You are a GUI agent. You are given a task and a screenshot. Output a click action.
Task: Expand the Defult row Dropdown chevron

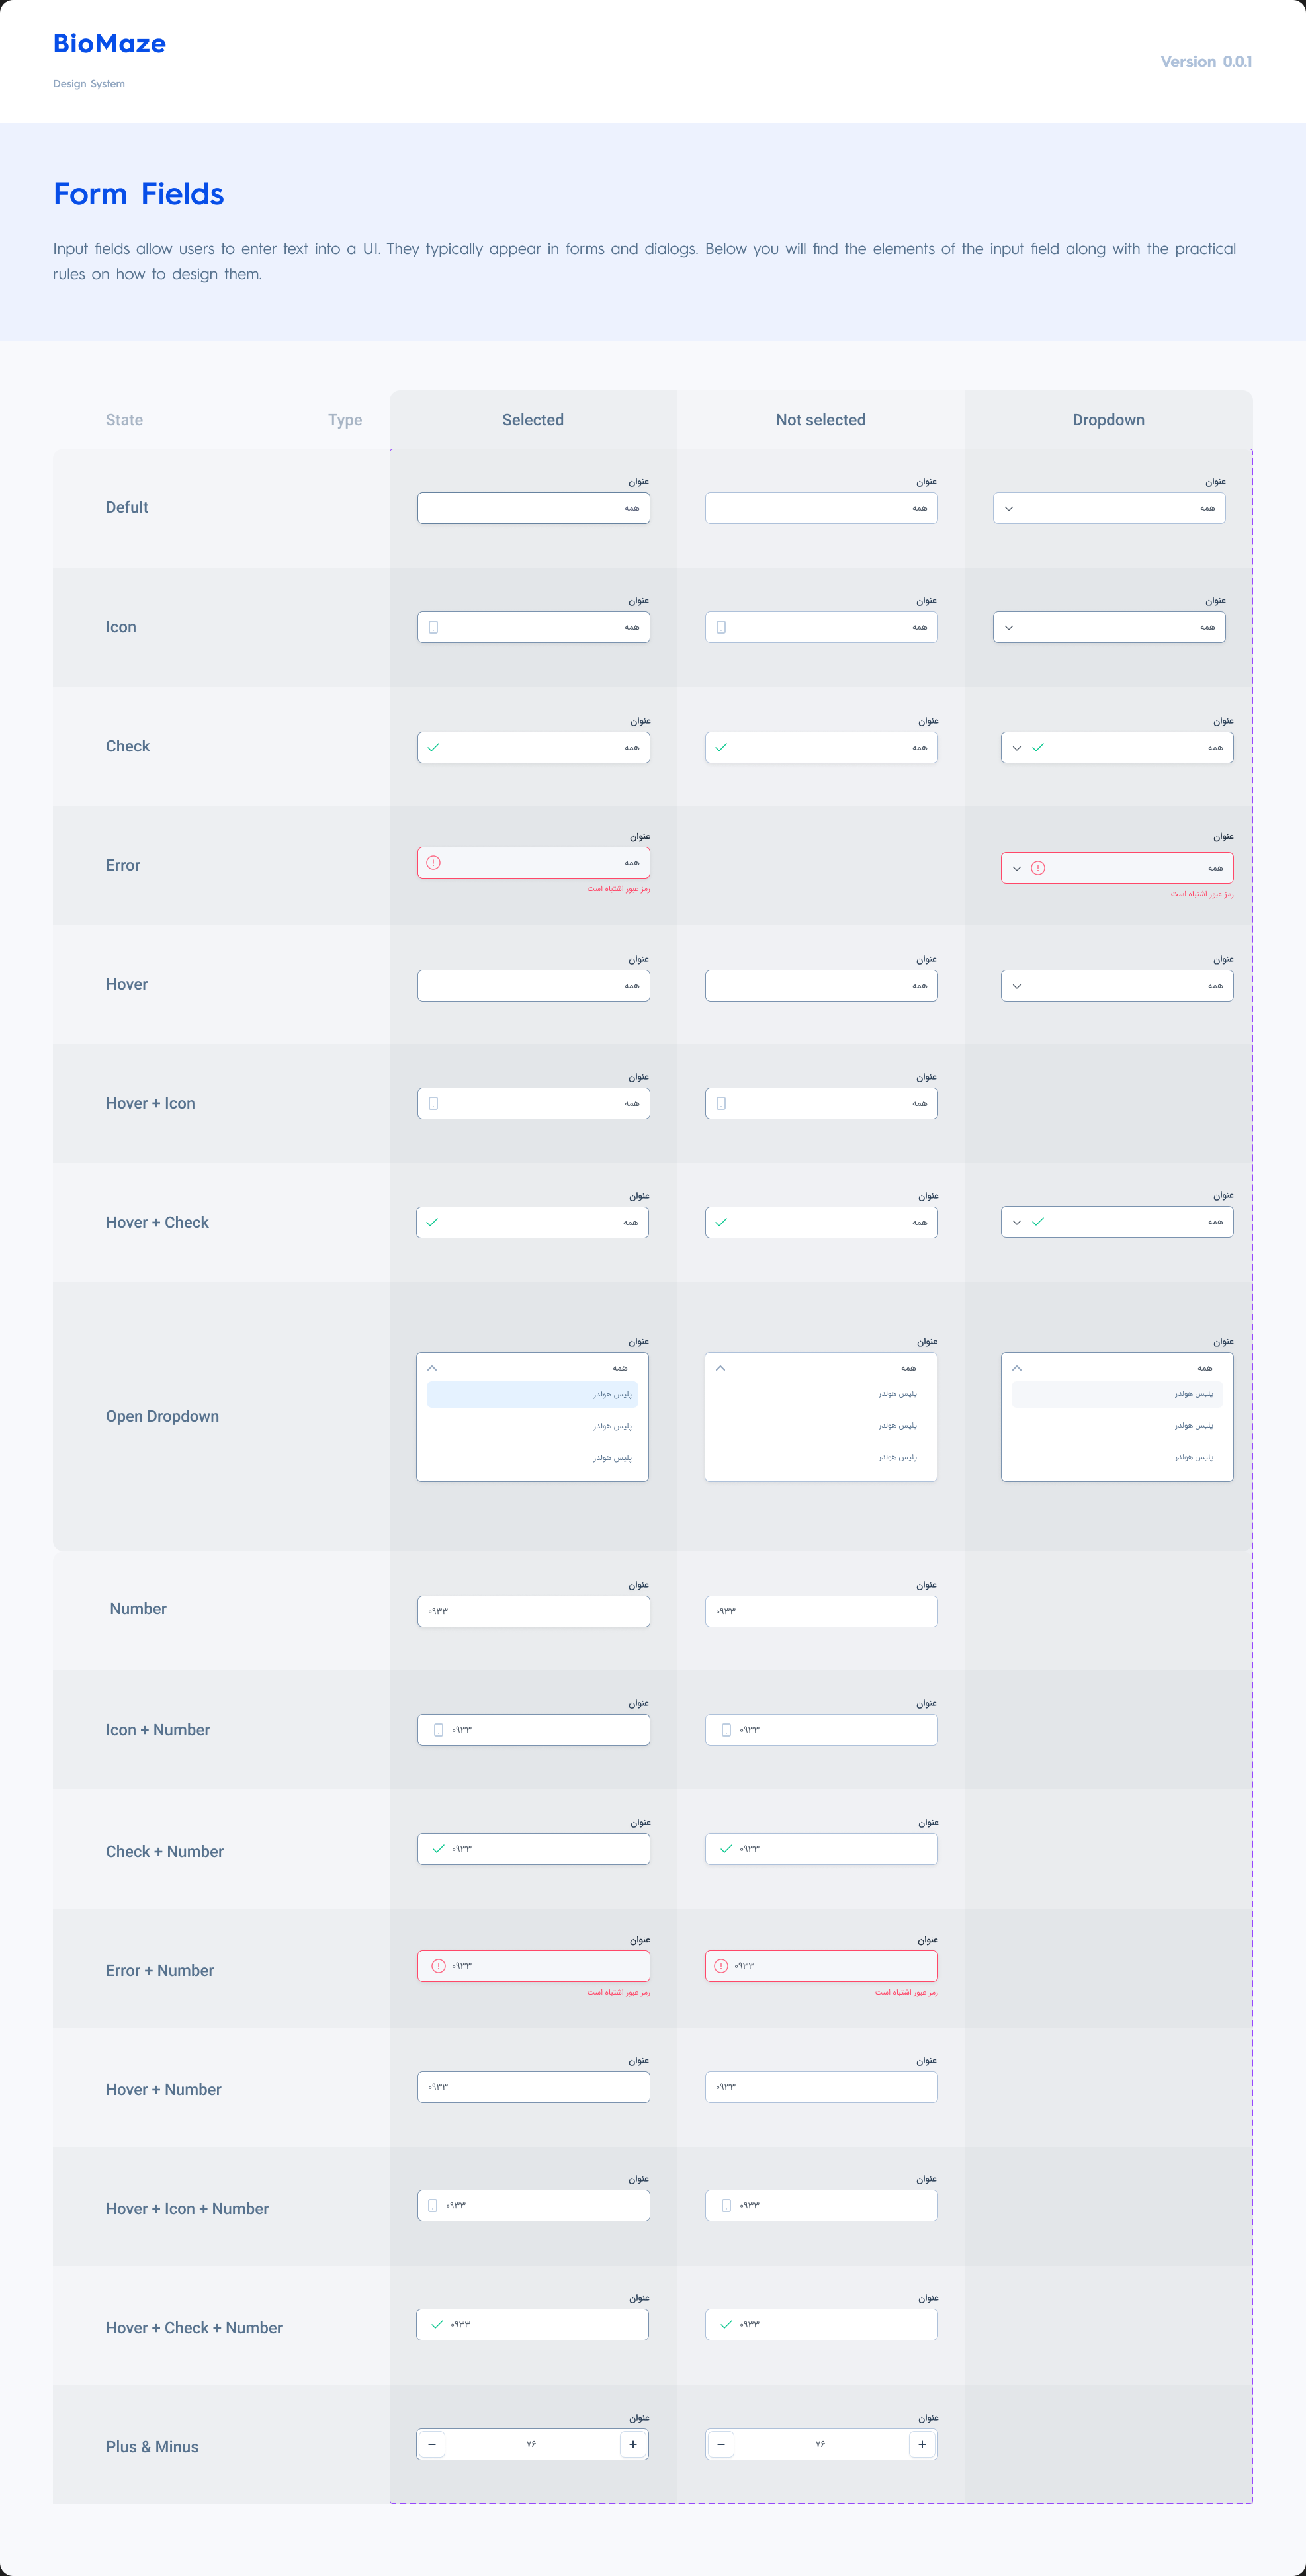1009,508
